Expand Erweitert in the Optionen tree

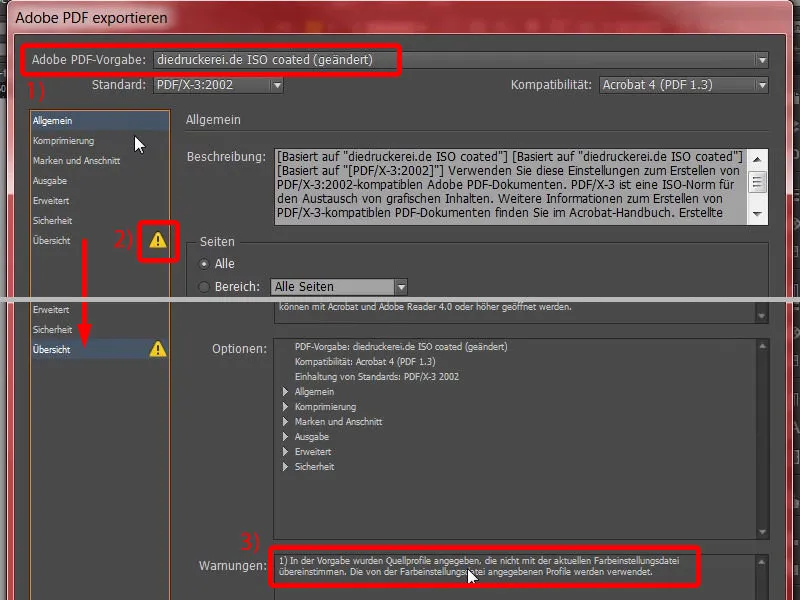285,452
